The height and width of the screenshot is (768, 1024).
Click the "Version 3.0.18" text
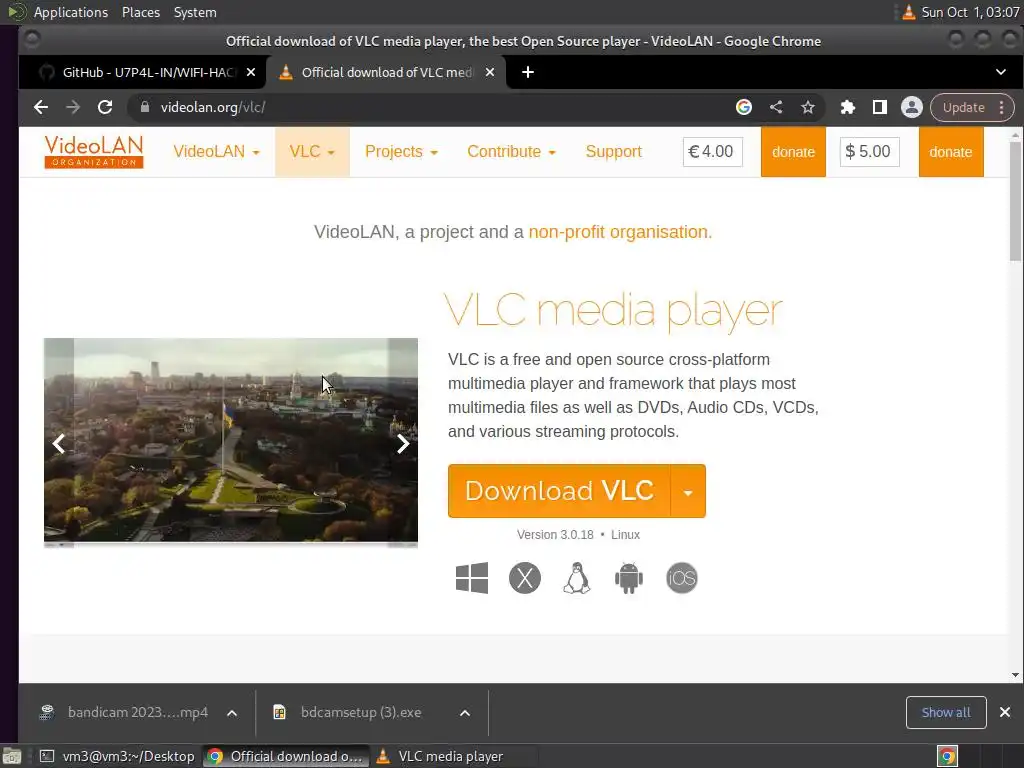pyautogui.click(x=555, y=535)
